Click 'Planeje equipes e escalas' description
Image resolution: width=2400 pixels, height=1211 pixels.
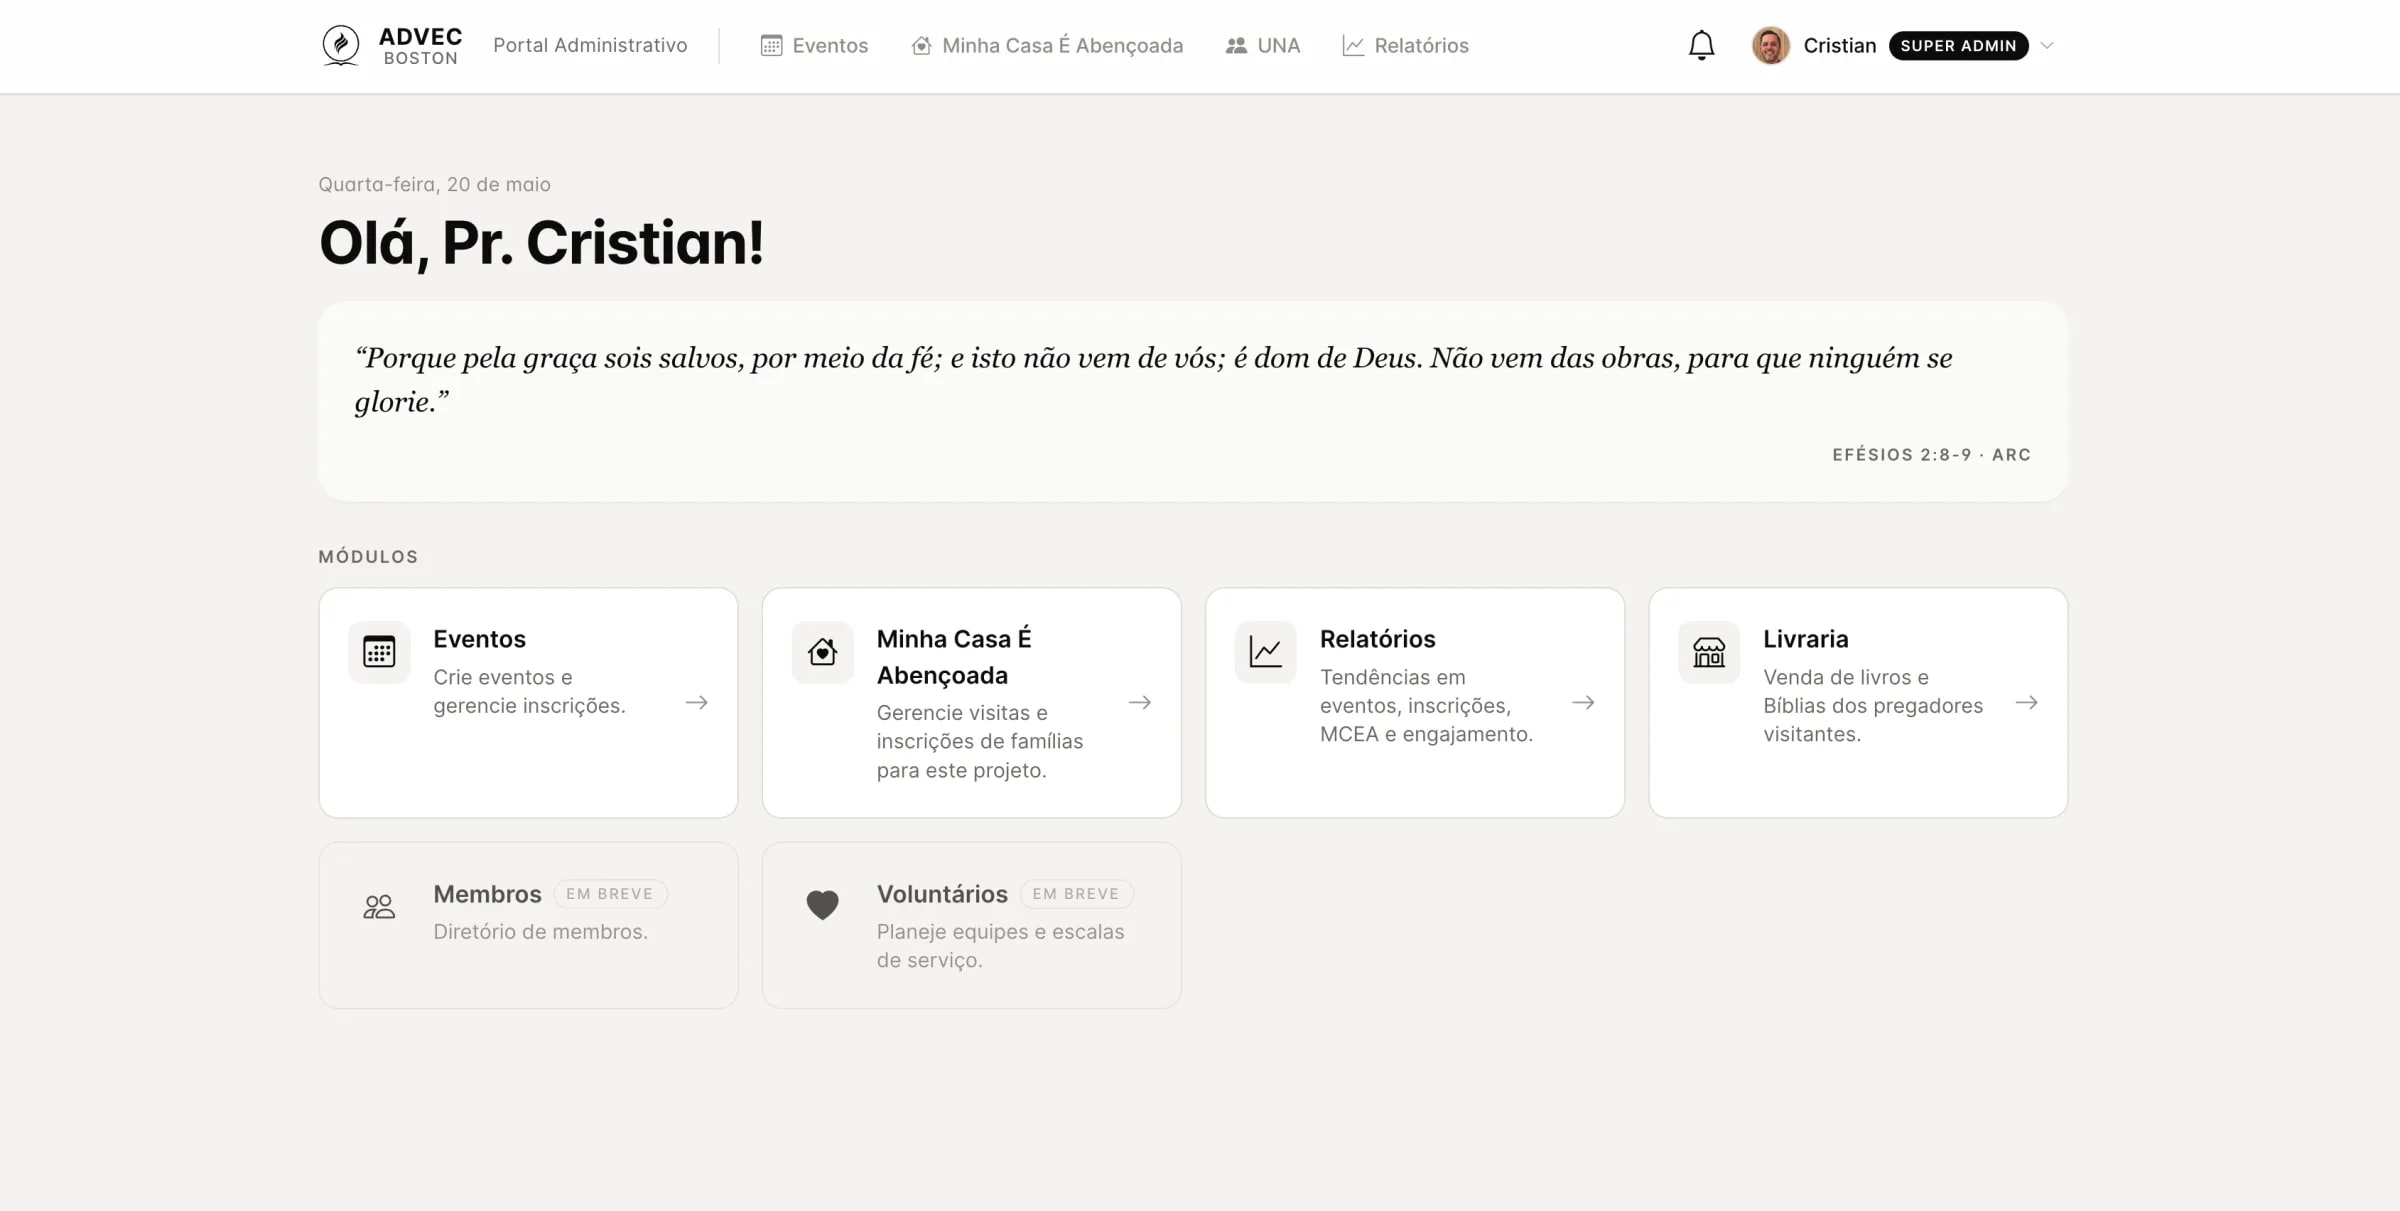coord(1000,946)
